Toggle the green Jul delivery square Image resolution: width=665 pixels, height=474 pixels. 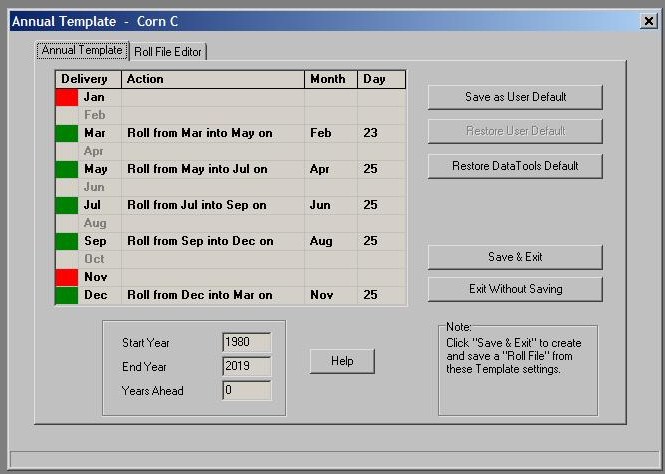click(67, 205)
